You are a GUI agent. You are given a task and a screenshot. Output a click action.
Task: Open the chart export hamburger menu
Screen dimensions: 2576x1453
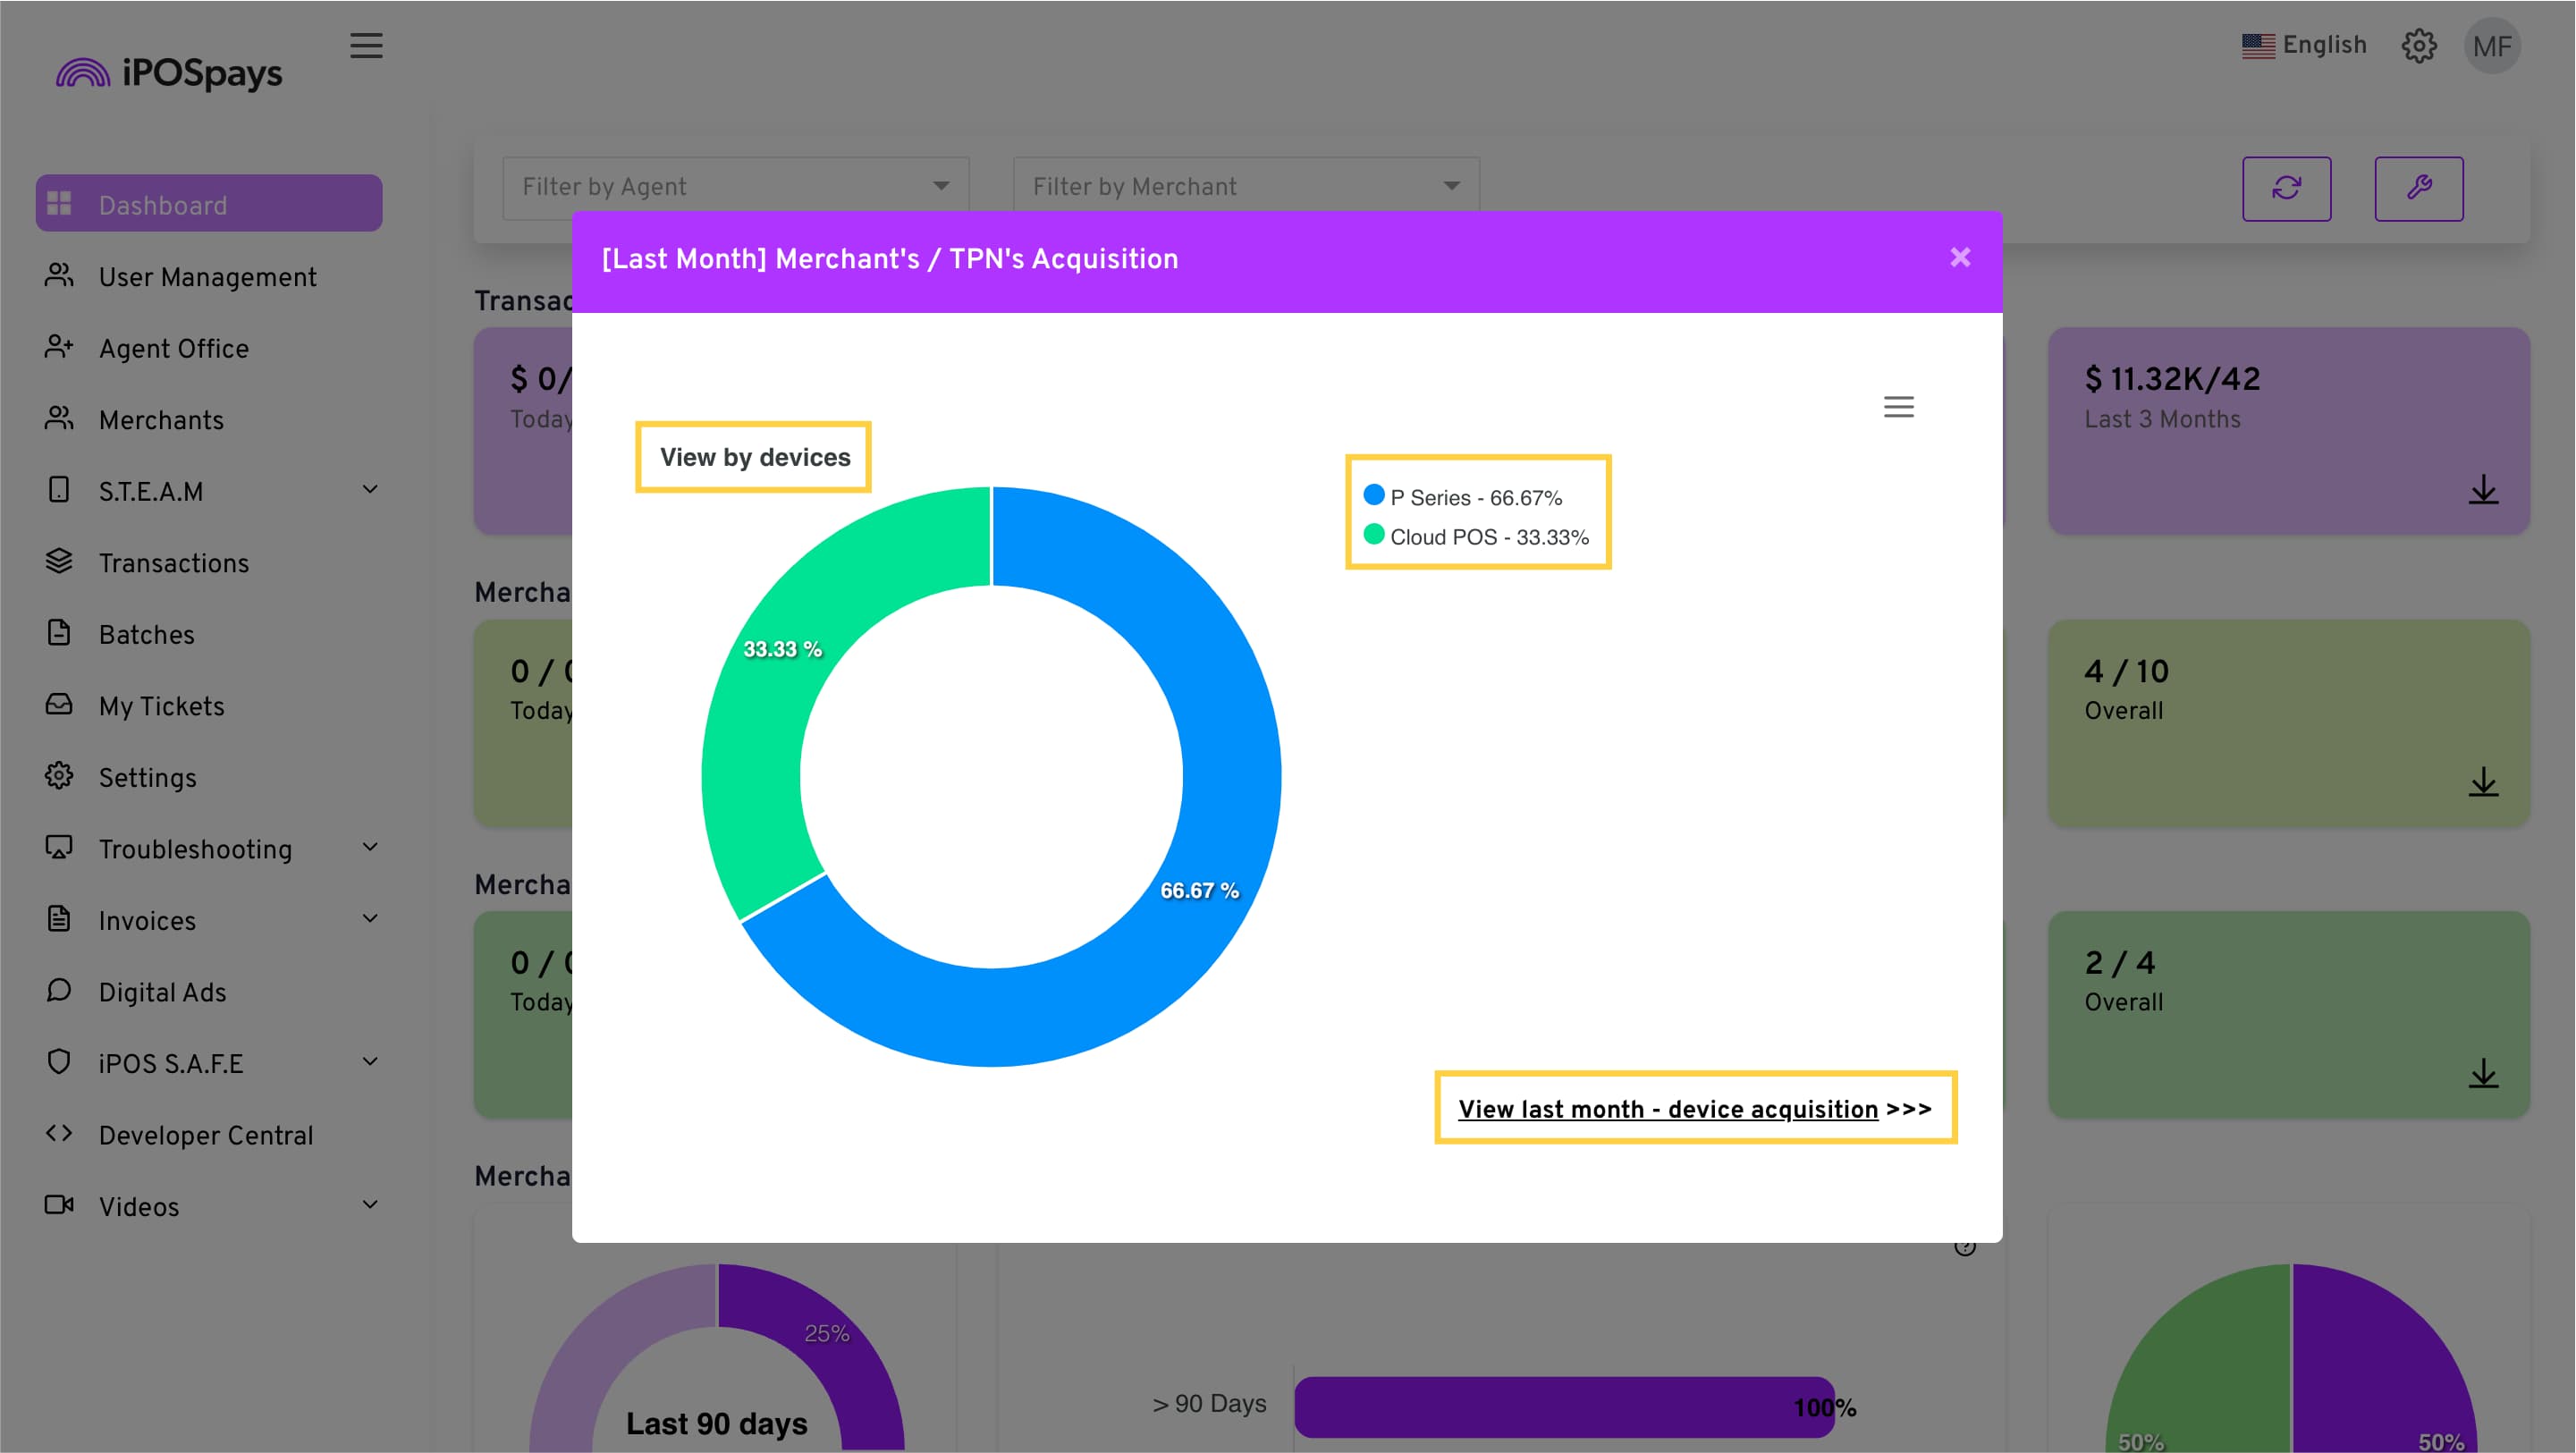pos(1898,407)
